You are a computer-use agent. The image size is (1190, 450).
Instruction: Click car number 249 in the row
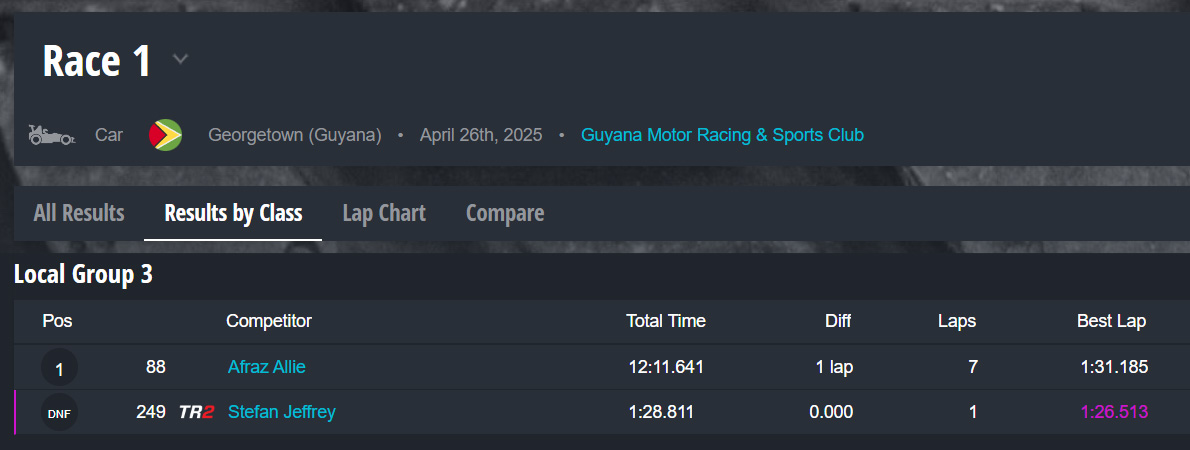(x=150, y=412)
